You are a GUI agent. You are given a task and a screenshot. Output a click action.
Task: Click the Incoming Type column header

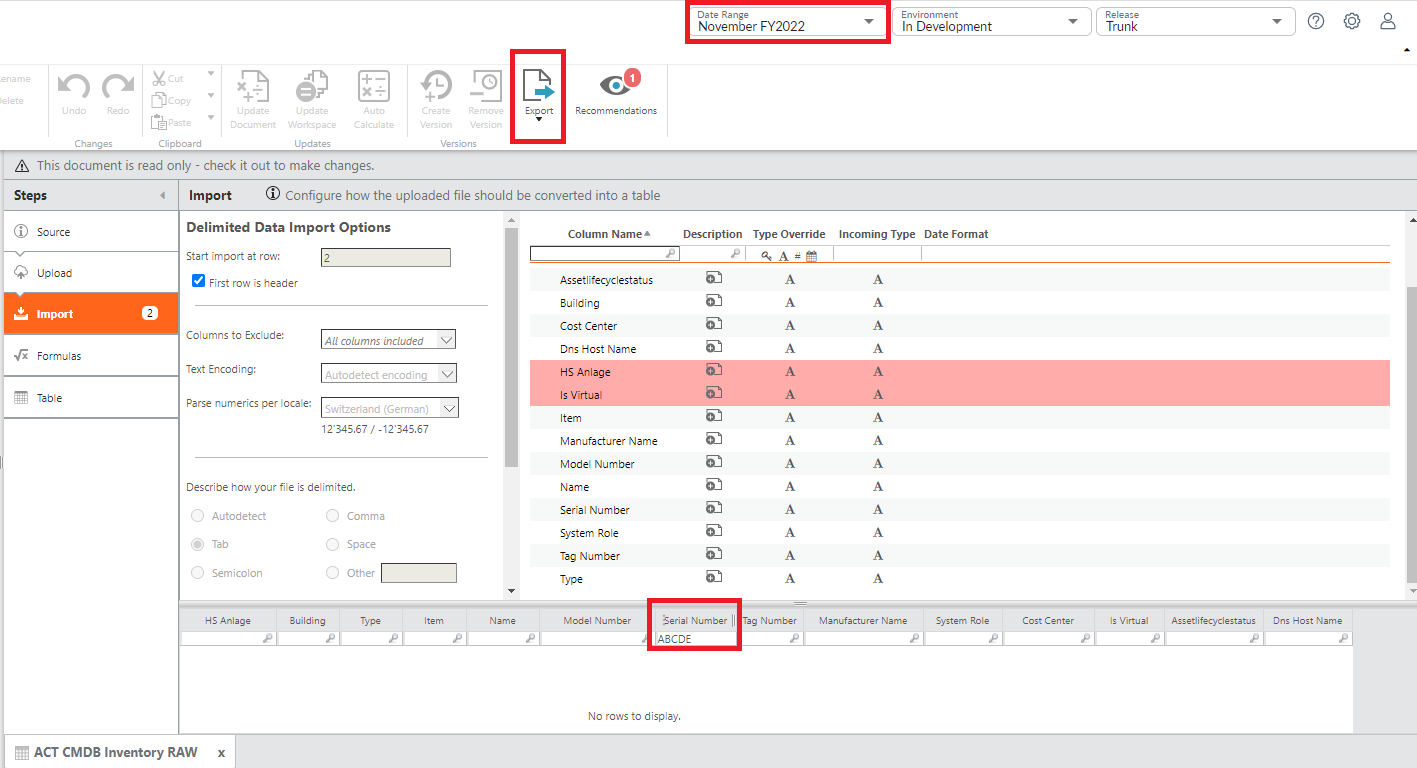pos(877,234)
